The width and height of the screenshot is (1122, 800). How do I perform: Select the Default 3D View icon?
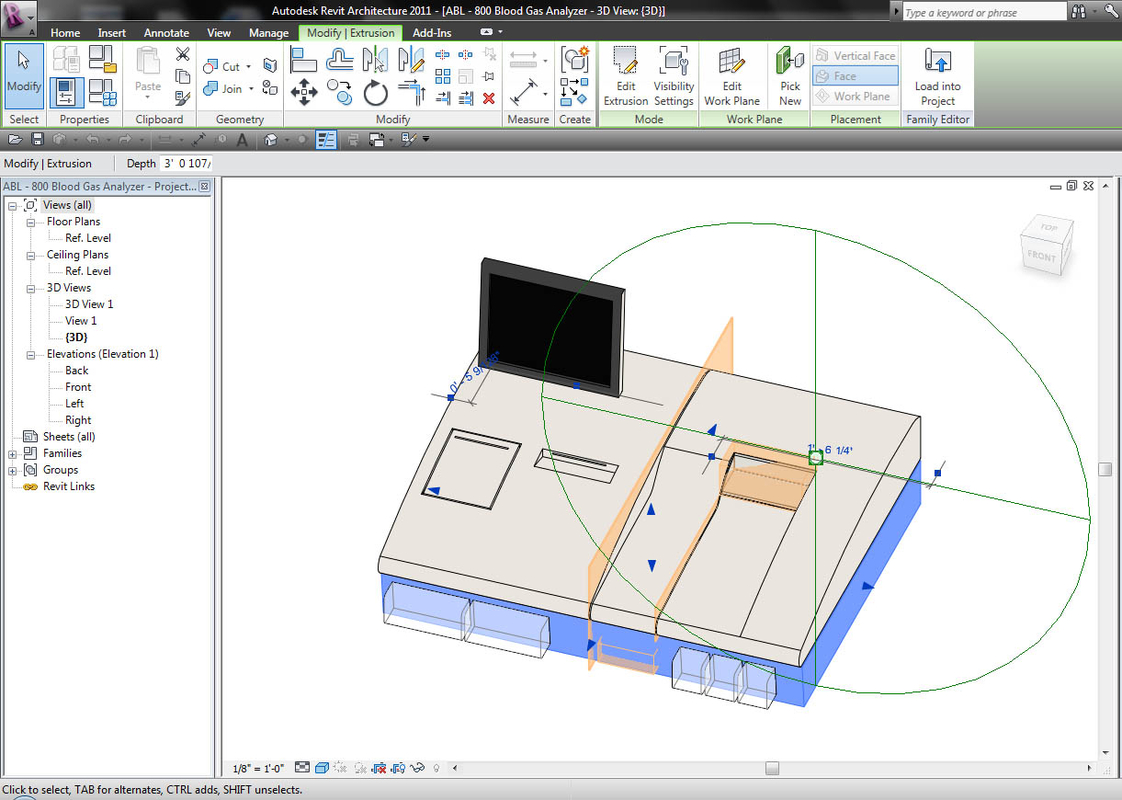coord(269,139)
